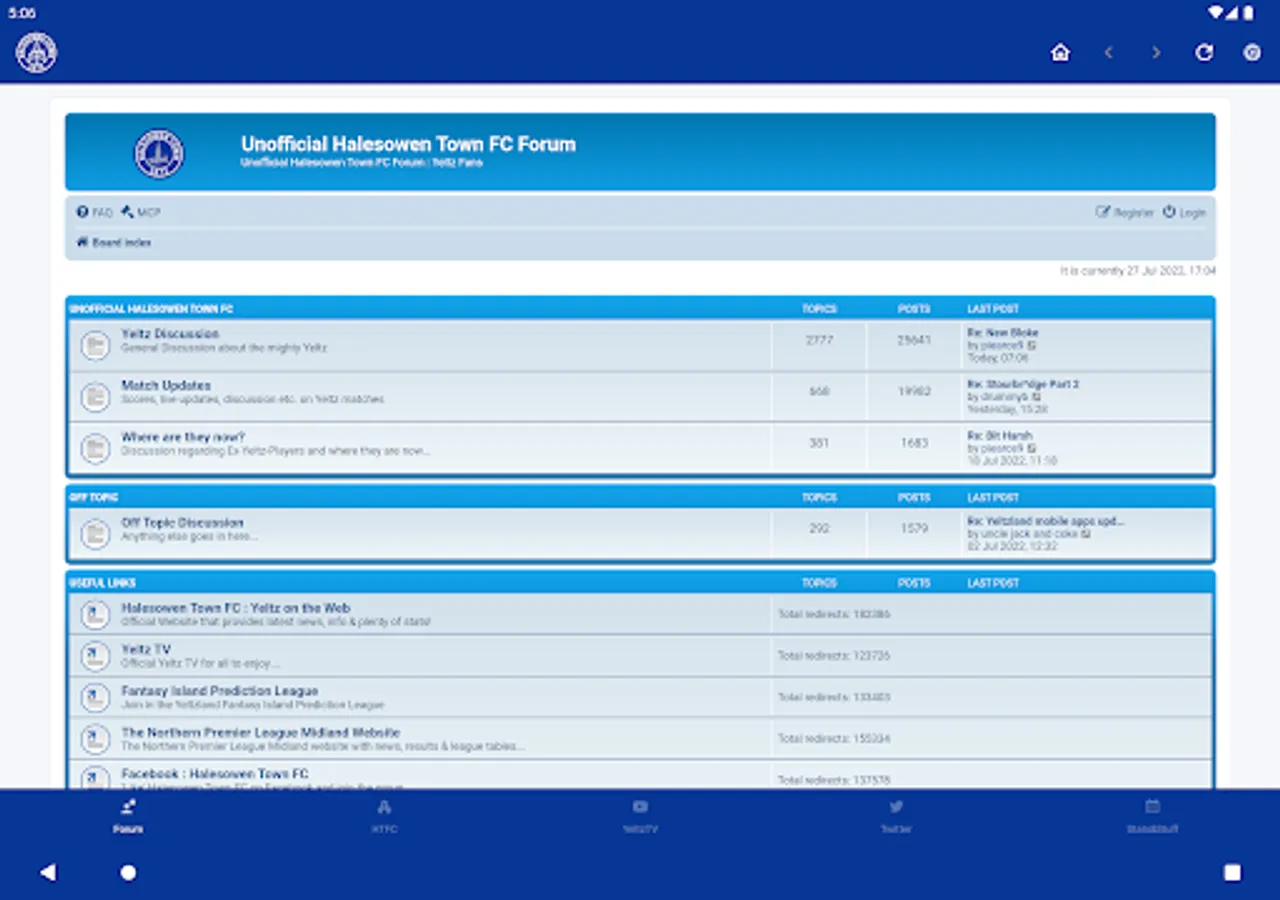Switch to the Twitter bottom tab

point(896,816)
